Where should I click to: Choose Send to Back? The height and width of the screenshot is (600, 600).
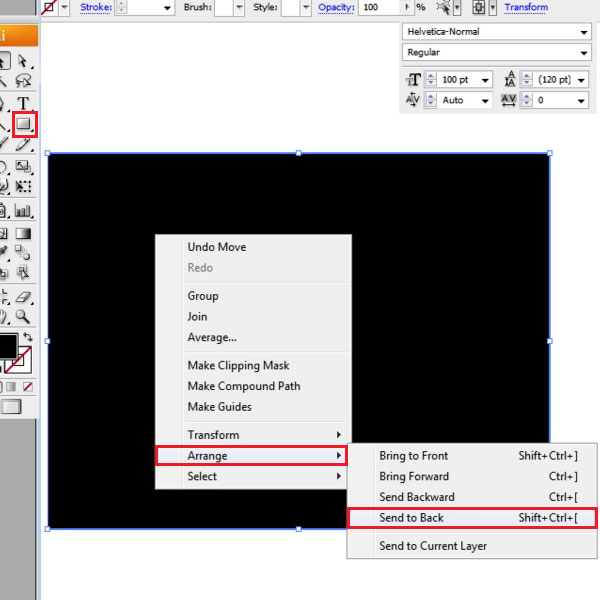472,518
